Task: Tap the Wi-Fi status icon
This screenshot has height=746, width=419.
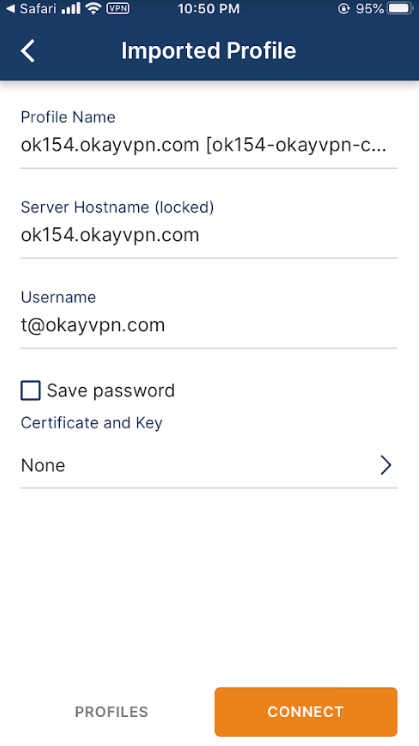Action: pos(94,9)
